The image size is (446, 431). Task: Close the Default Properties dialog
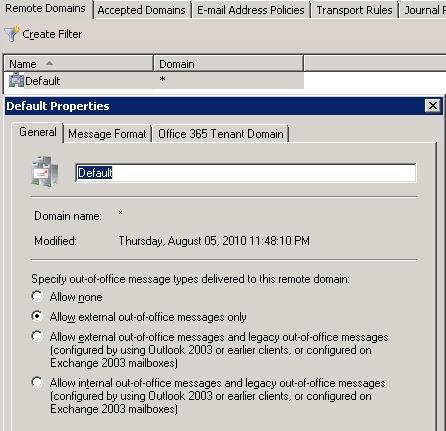tap(433, 106)
